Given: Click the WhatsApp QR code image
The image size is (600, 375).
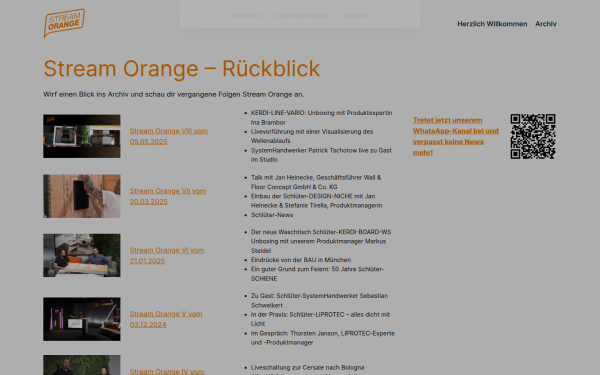Looking at the screenshot, I should click(x=533, y=136).
